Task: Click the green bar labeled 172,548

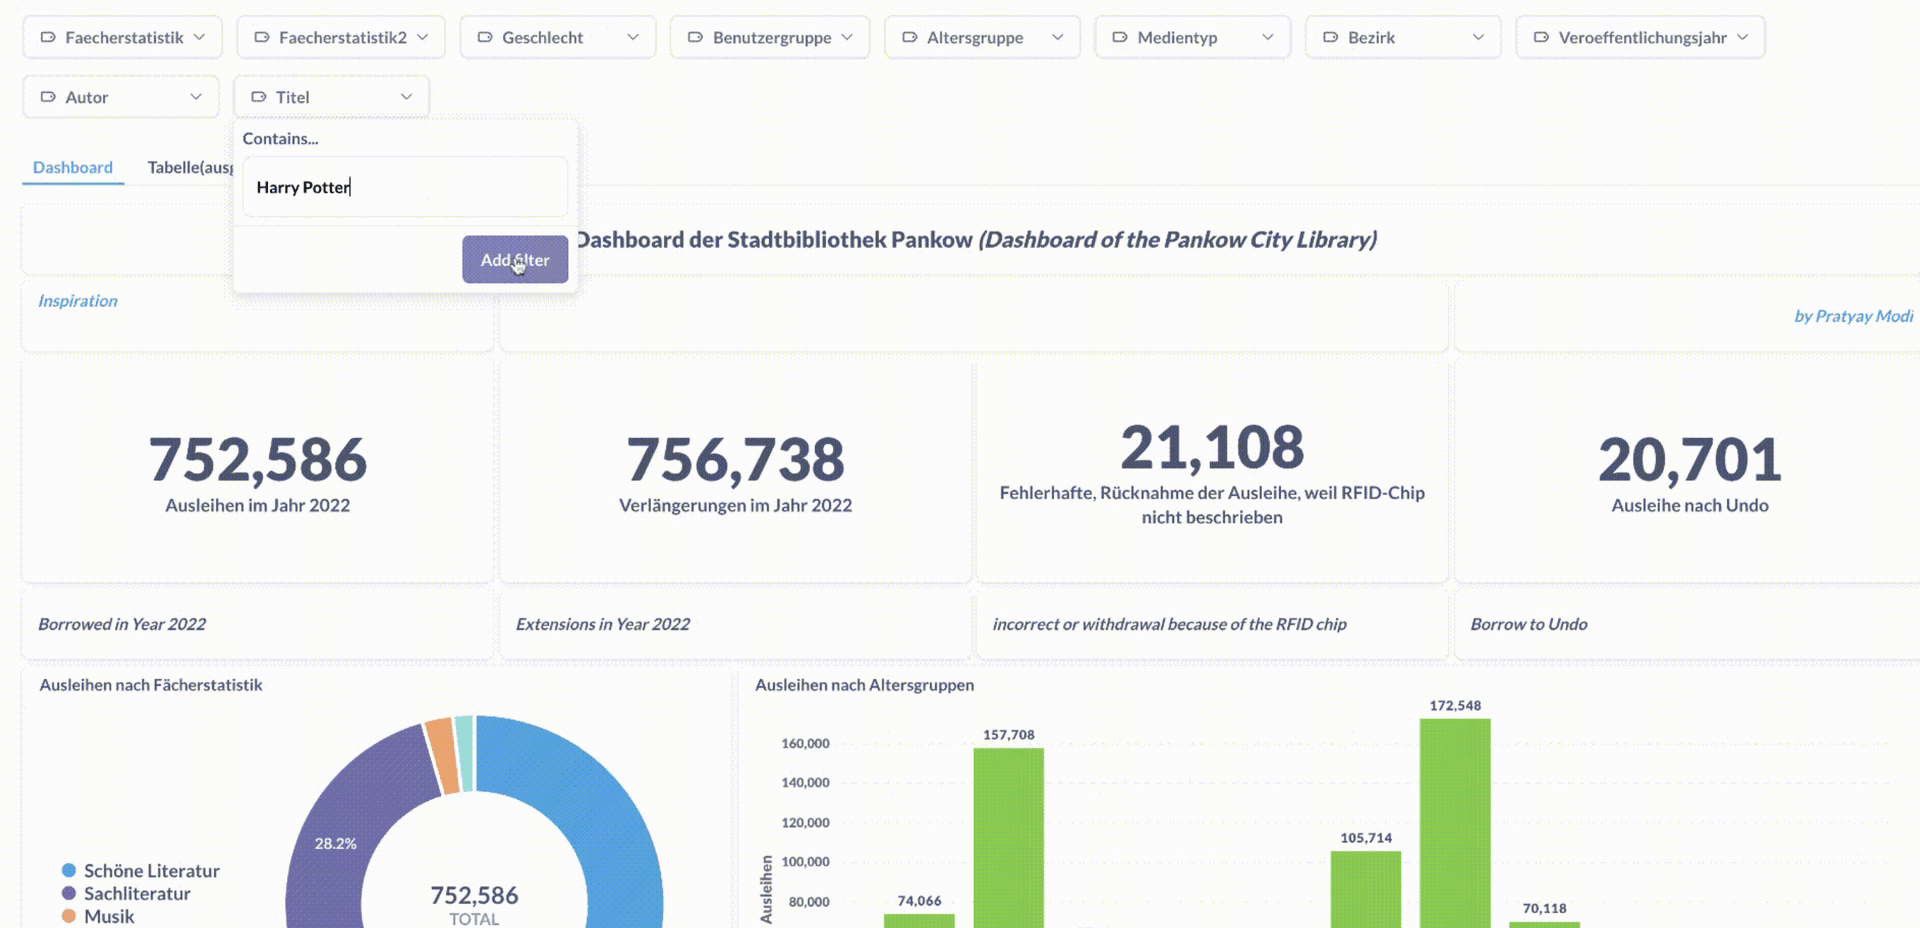Action: point(1455,823)
